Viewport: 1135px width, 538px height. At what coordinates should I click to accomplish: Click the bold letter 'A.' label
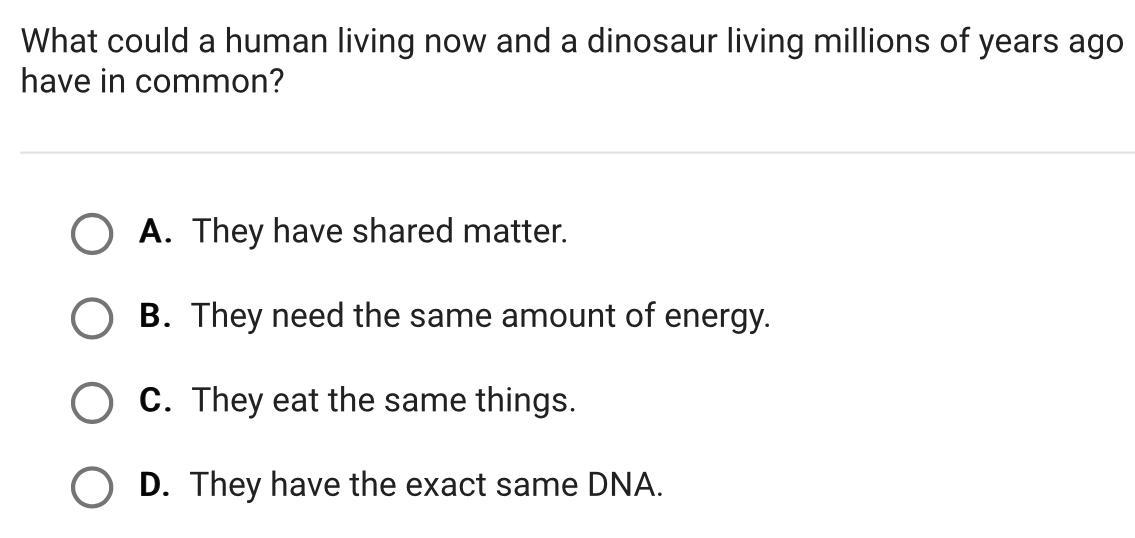click(x=157, y=232)
